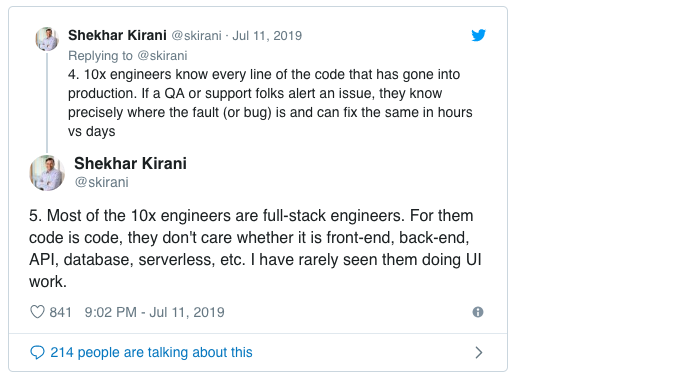Open the @skirani handle beside Jul 11, 2019

click(196, 36)
